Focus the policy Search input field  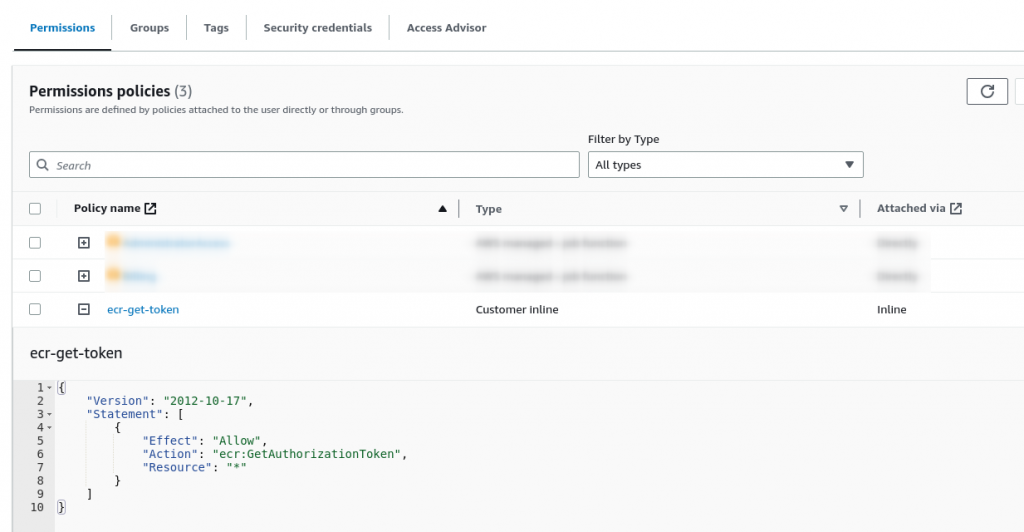coord(310,165)
